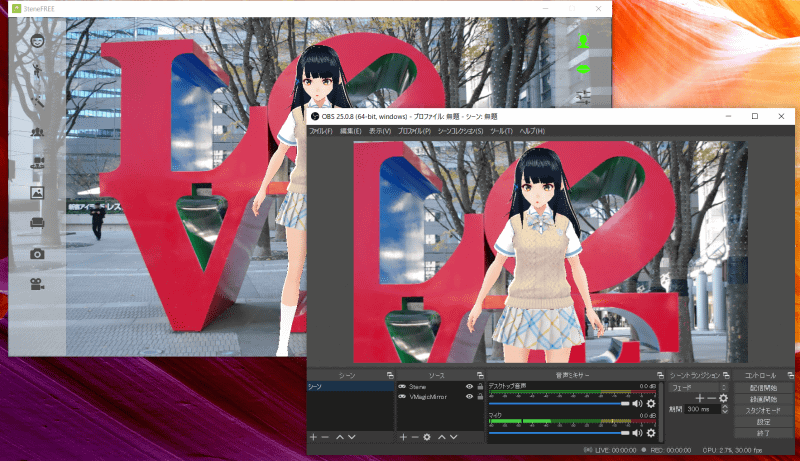Toggle the green lip sync icon in 3tene
The height and width of the screenshot is (461, 800).
pyautogui.click(x=583, y=69)
